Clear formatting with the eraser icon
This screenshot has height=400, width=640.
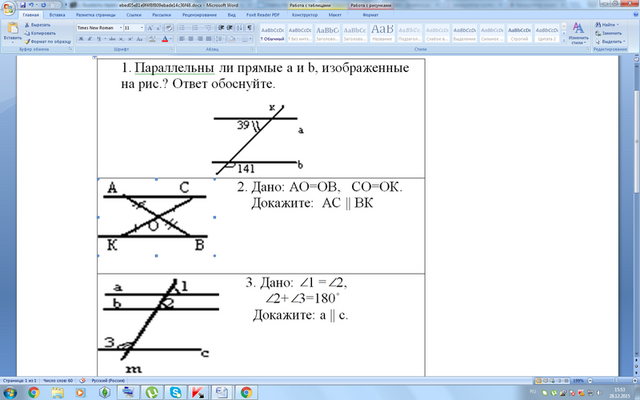169,28
